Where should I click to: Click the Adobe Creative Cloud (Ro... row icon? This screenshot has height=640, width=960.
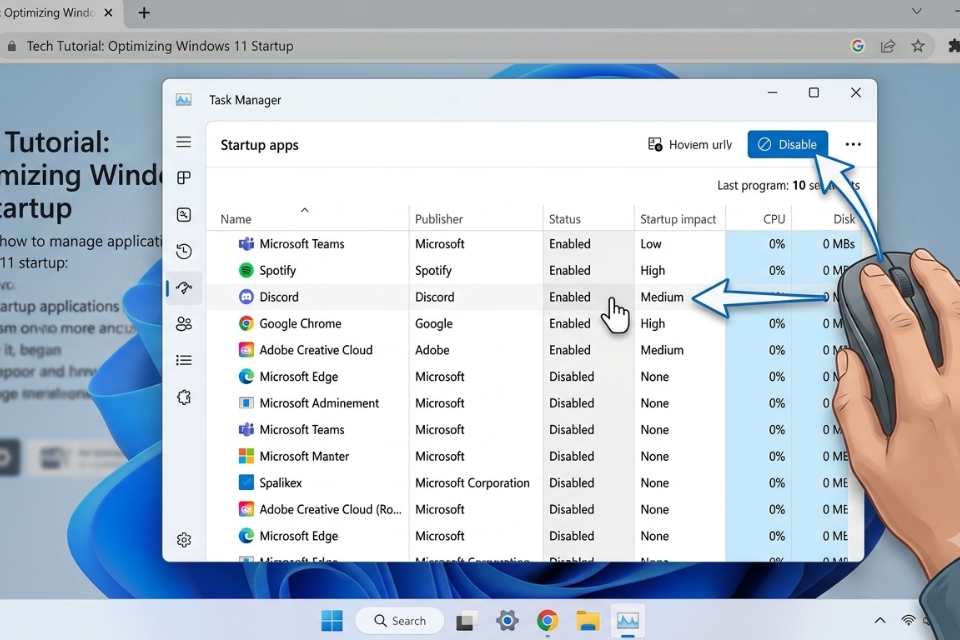[x=246, y=509]
